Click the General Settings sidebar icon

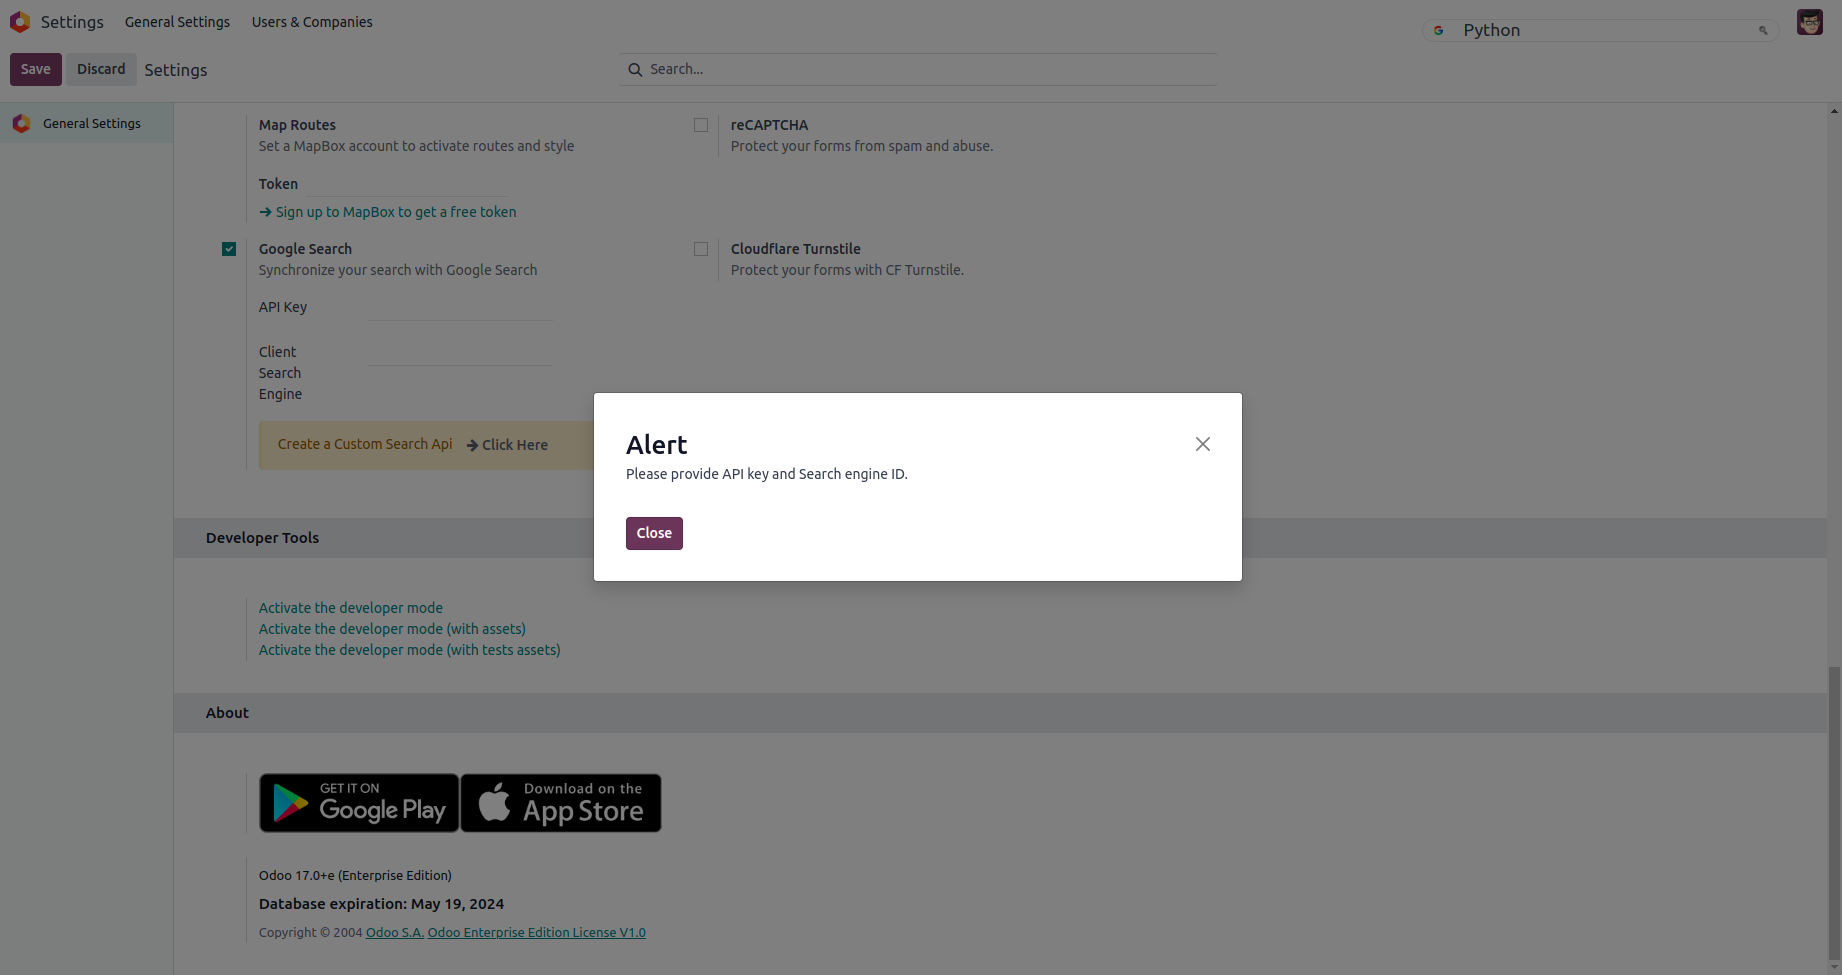pyautogui.click(x=21, y=124)
